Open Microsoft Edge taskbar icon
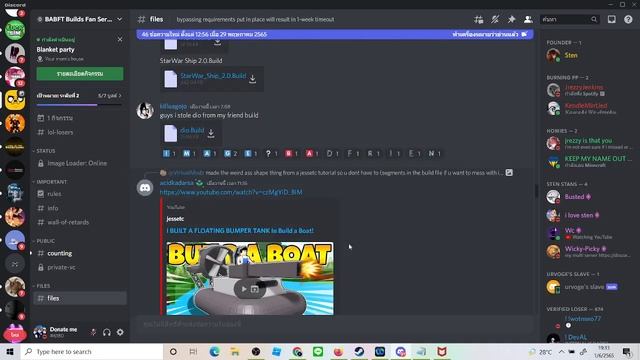Viewport: 640px width, 360px height. pyautogui.click(x=214, y=351)
